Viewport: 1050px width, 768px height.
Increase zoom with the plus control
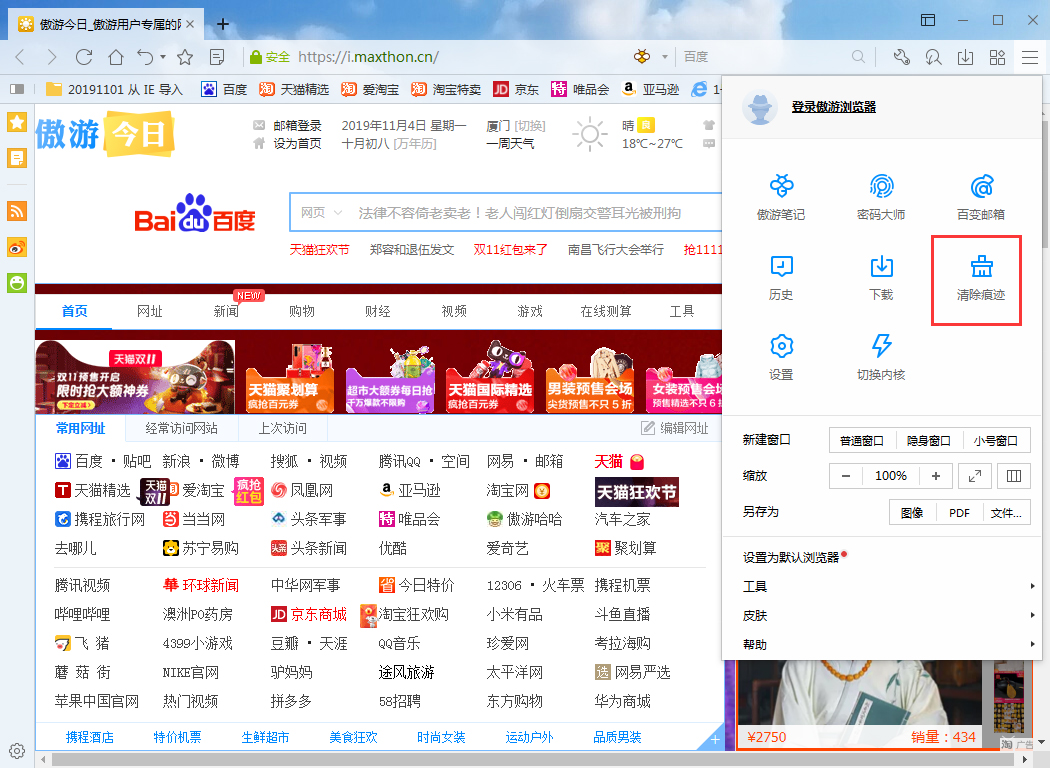(x=937, y=475)
